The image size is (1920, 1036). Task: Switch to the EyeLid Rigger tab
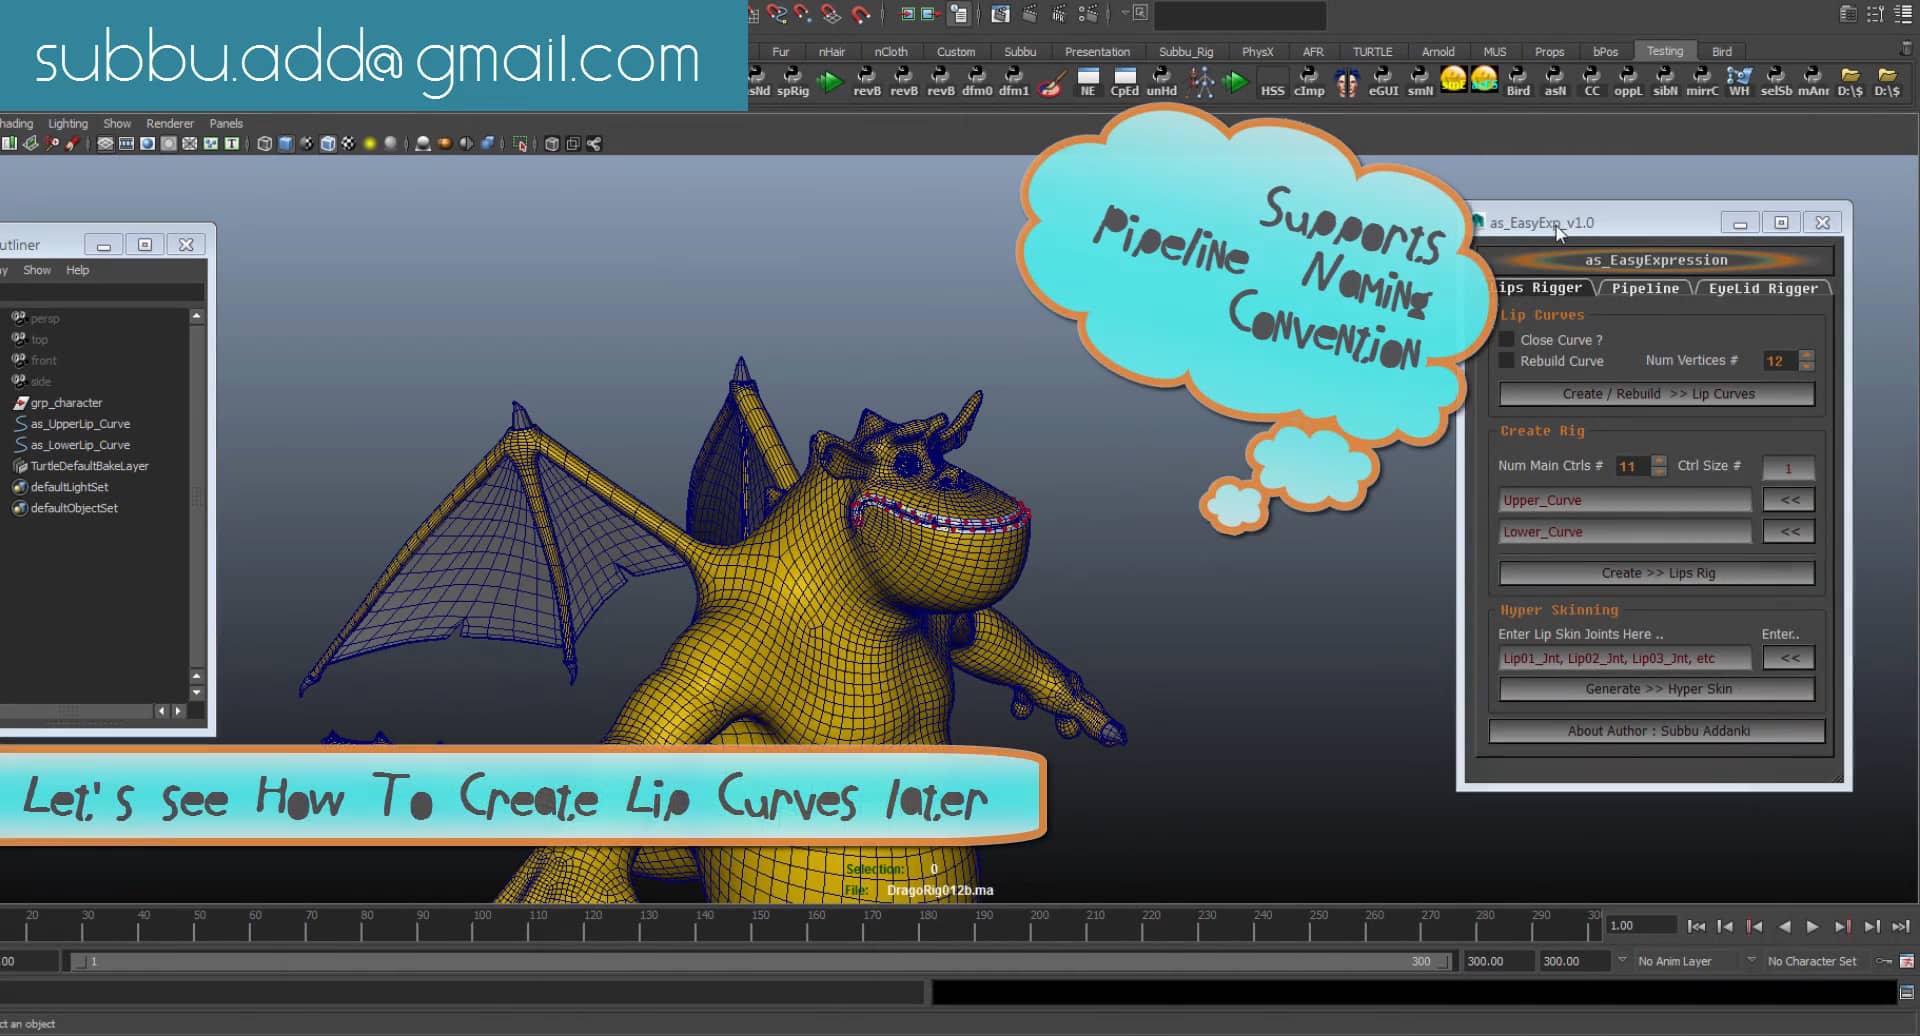point(1764,289)
